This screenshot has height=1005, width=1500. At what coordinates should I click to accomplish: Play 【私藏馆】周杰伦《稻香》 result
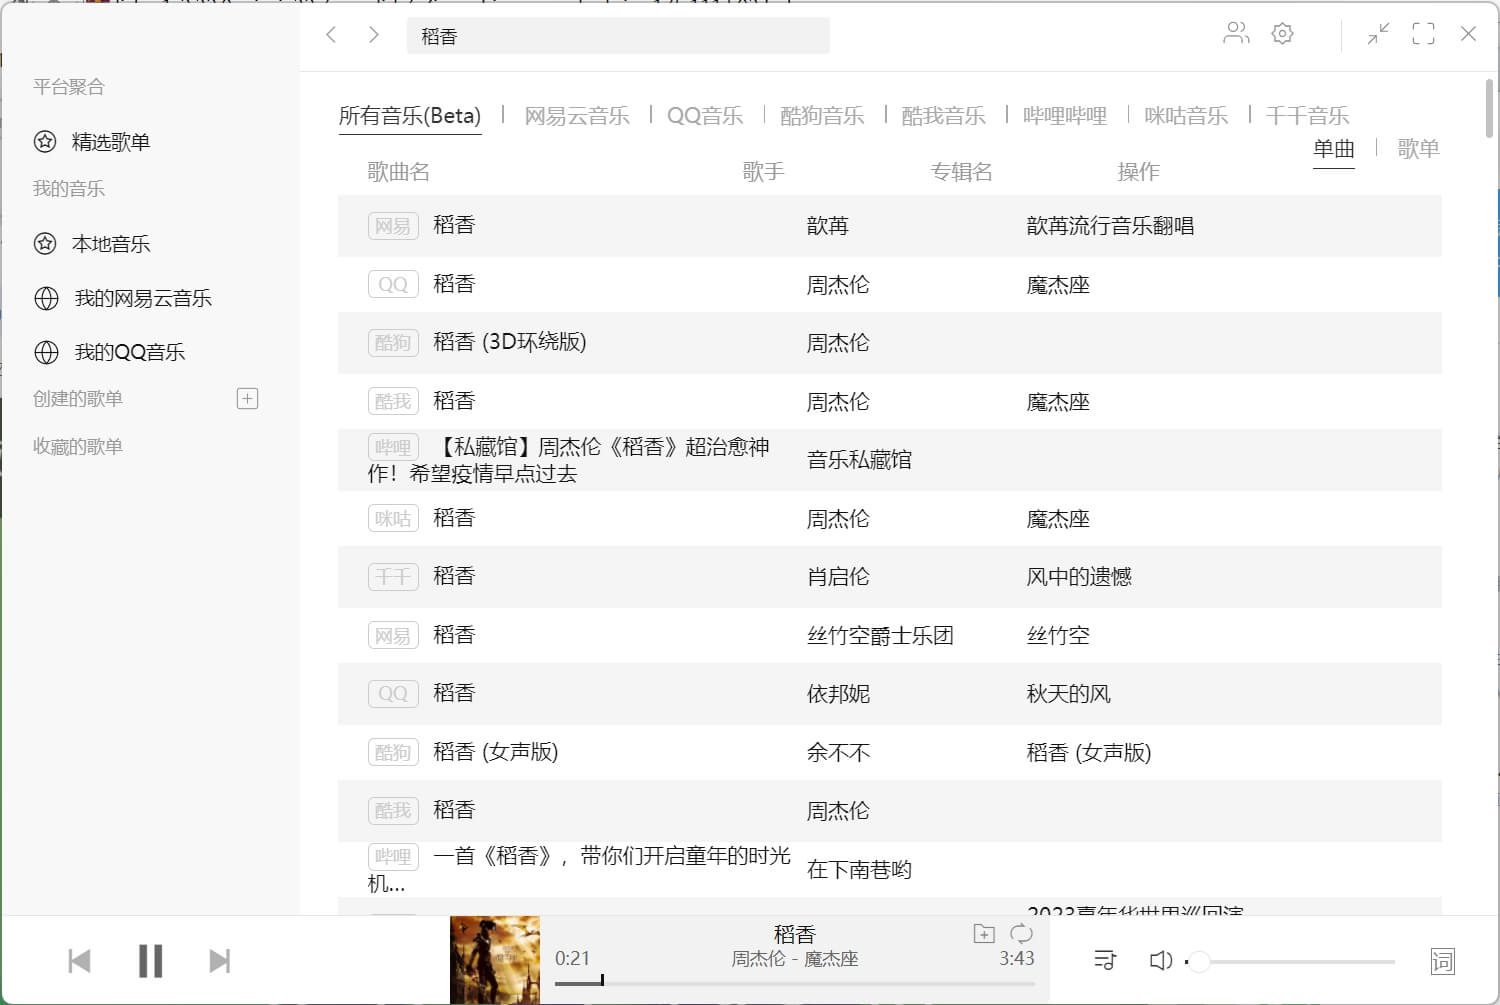click(569, 460)
